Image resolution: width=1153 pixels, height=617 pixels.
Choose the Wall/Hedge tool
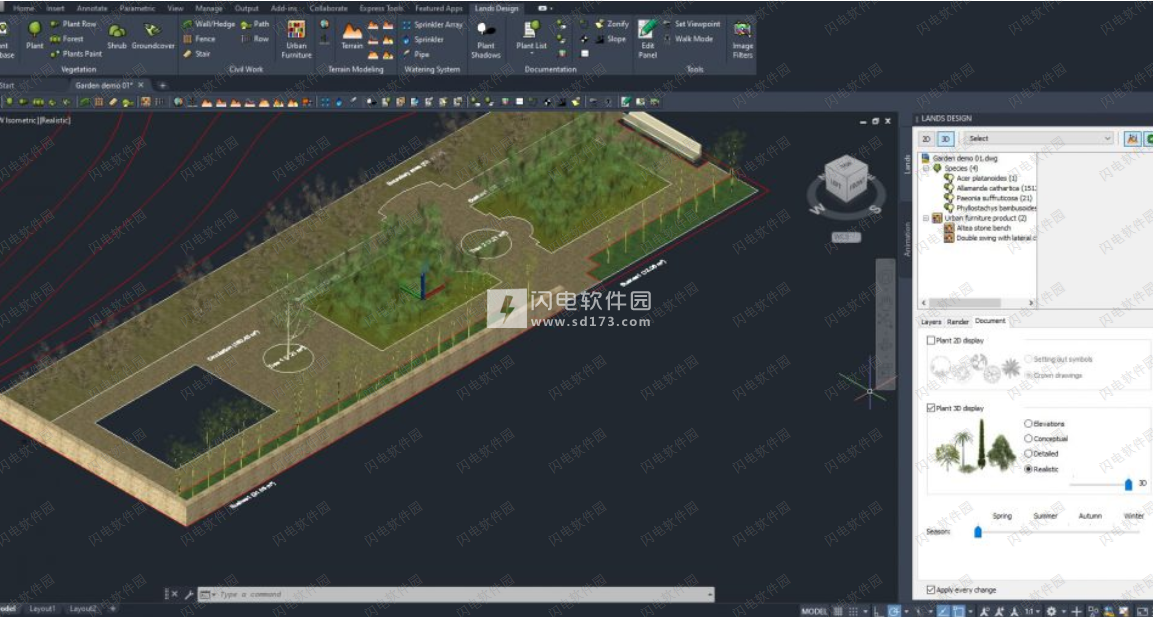tap(209, 24)
